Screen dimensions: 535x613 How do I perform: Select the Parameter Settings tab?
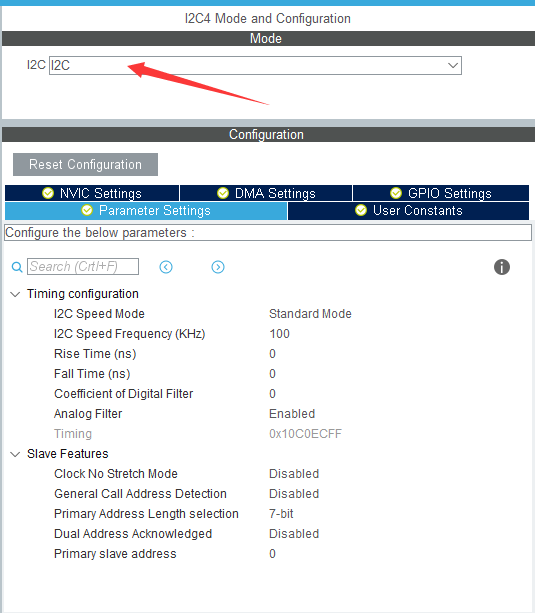click(146, 211)
